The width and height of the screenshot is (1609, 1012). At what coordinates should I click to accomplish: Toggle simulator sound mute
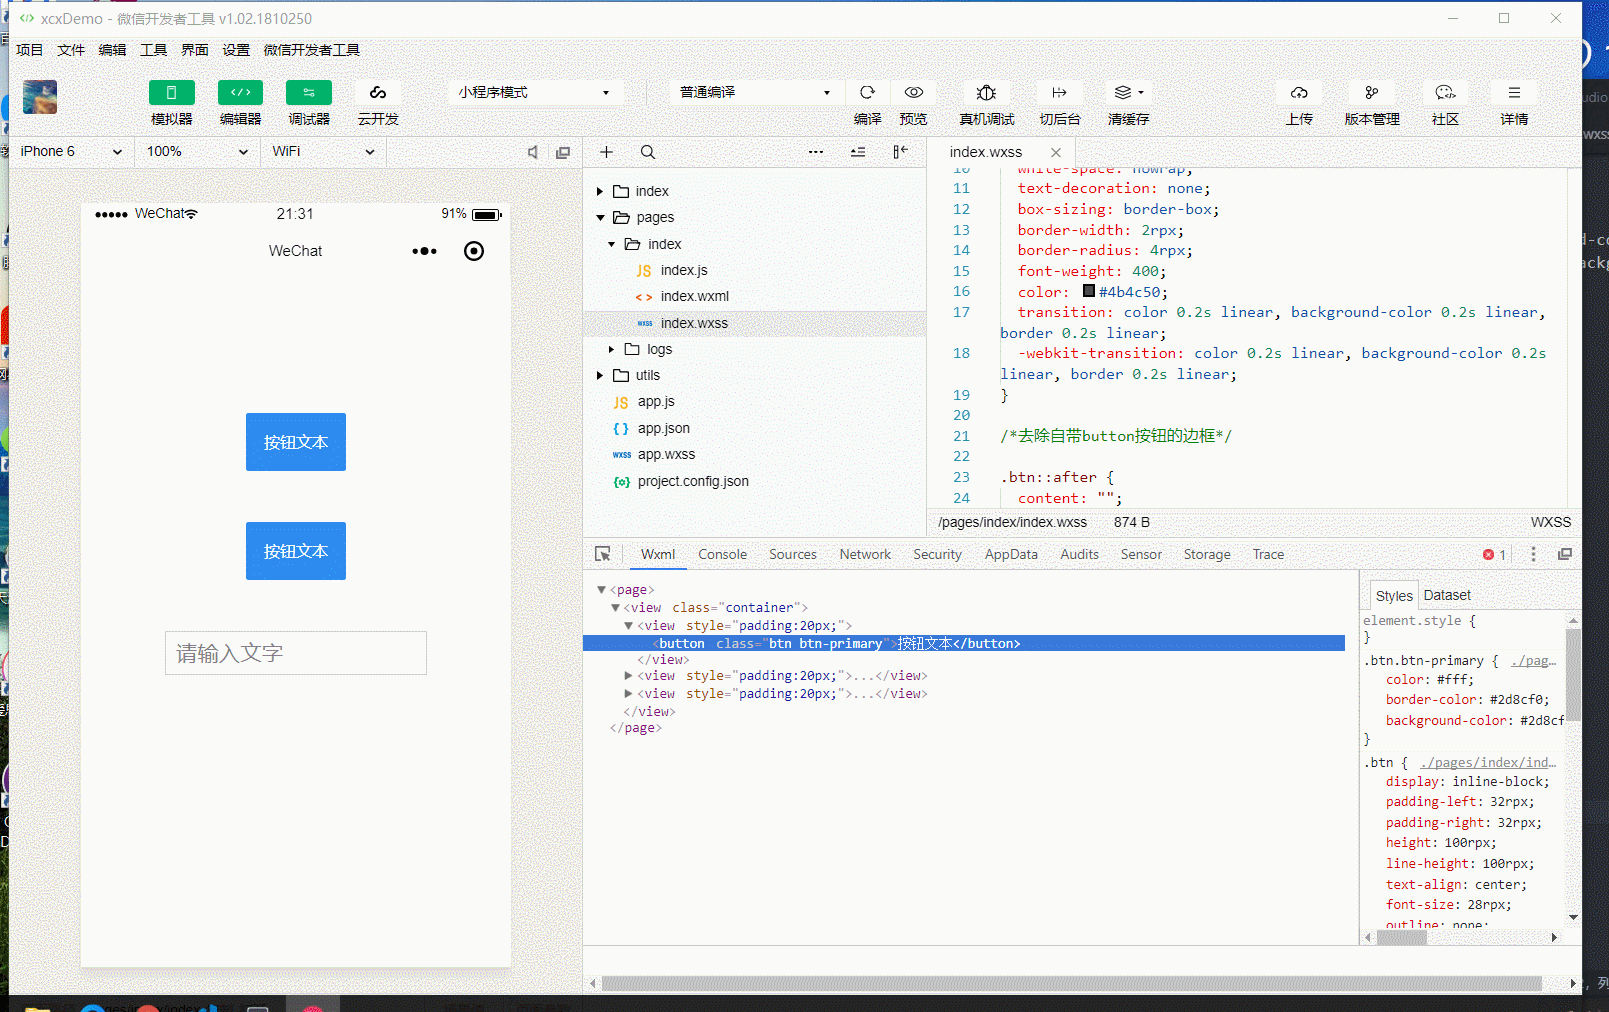click(x=533, y=152)
